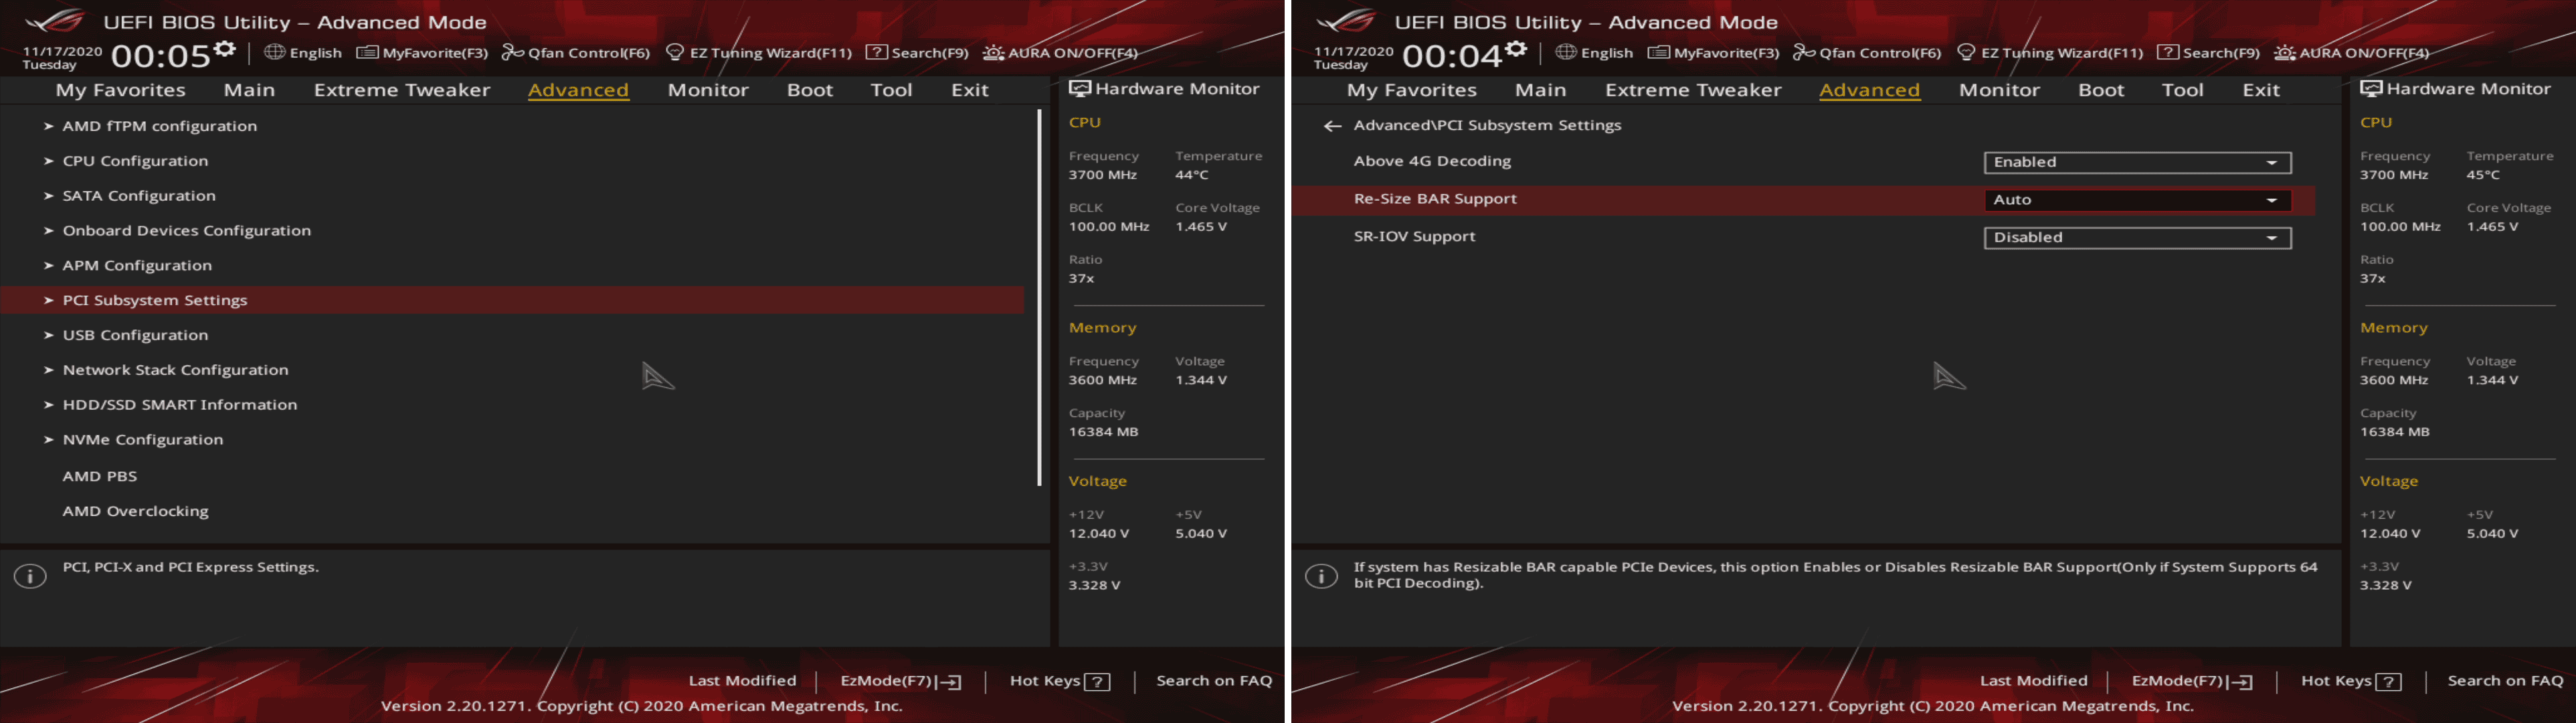Image resolution: width=2576 pixels, height=723 pixels.
Task: Switch to My Favorites tab on the 00:05 screen
Action: click(x=121, y=90)
